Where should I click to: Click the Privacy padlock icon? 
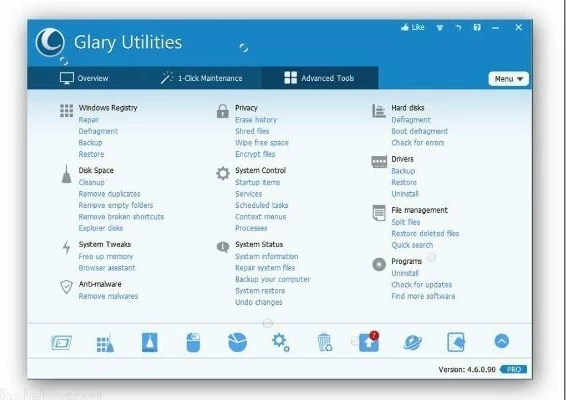click(223, 111)
